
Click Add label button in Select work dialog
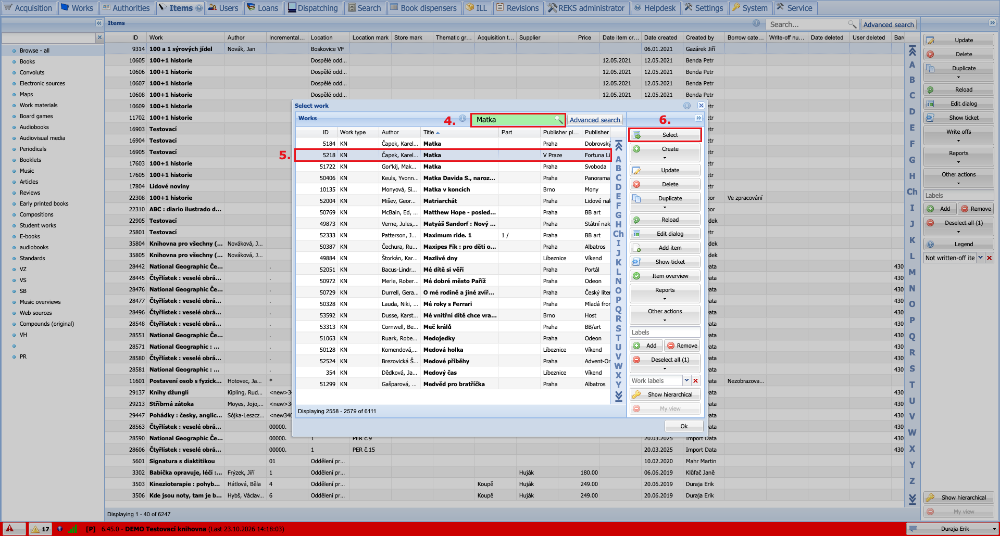pyautogui.click(x=646, y=345)
